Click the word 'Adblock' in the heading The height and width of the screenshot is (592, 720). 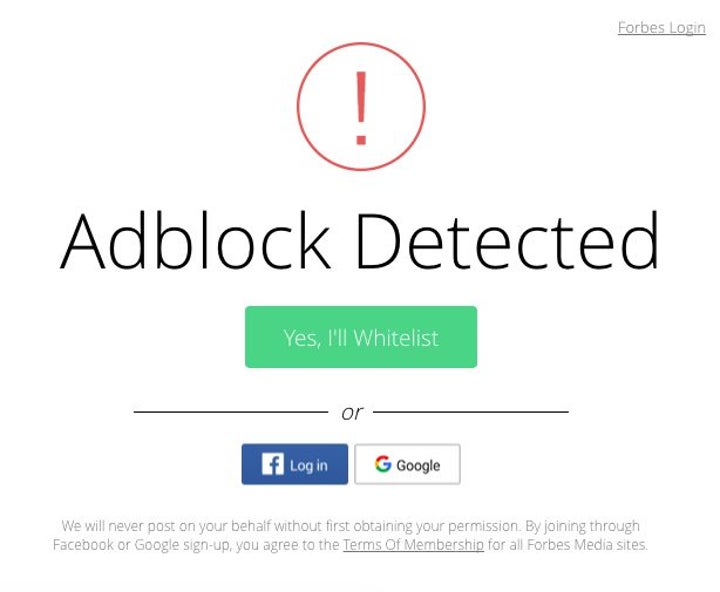tap(196, 241)
